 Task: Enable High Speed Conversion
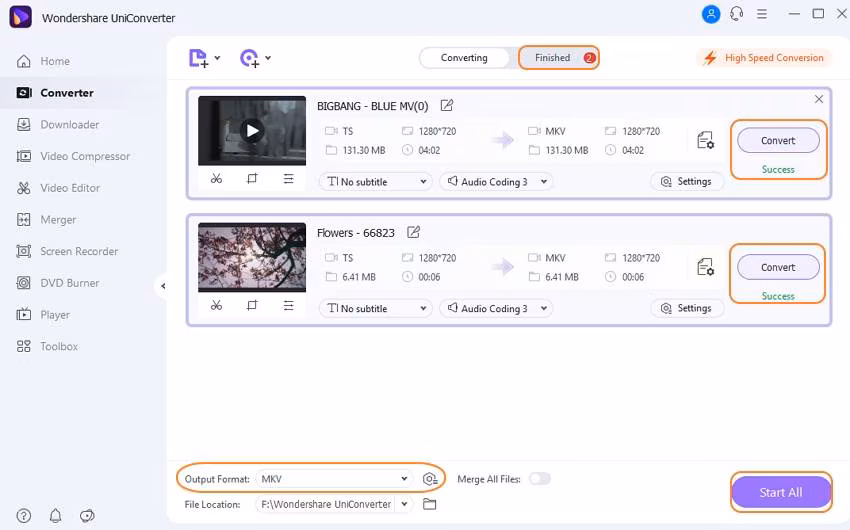coord(763,58)
